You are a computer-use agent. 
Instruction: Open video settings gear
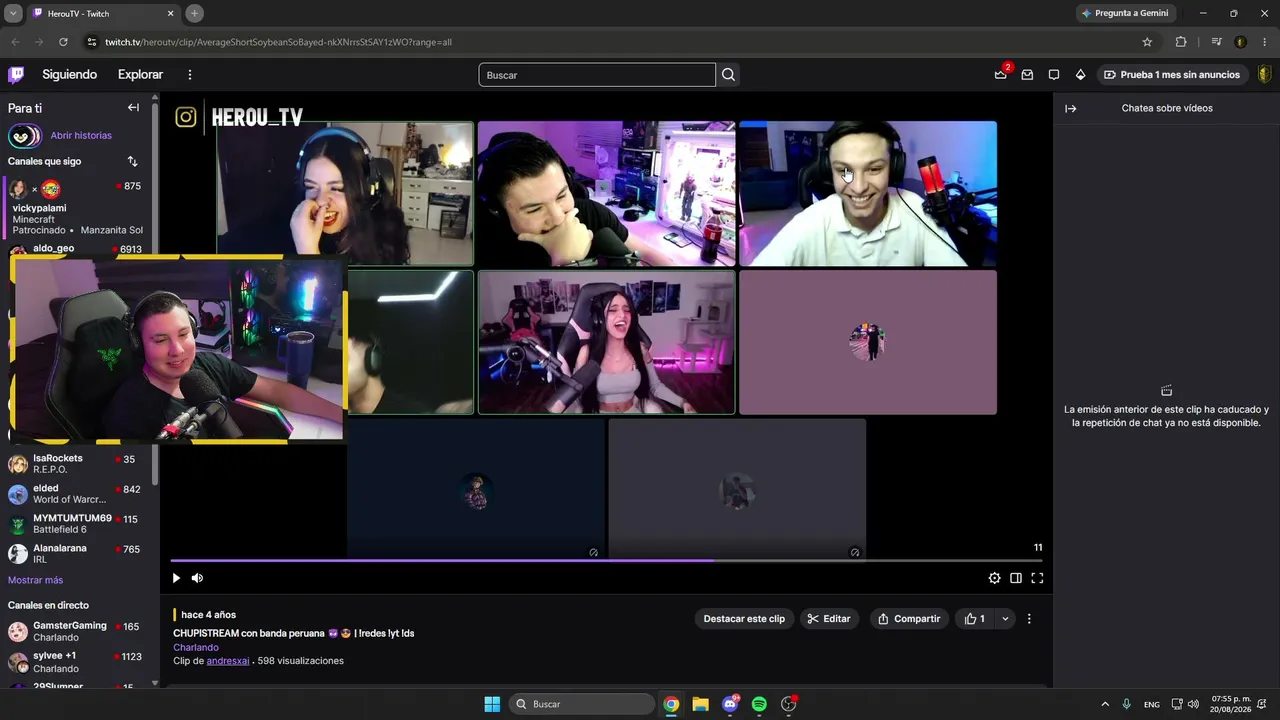(x=994, y=578)
